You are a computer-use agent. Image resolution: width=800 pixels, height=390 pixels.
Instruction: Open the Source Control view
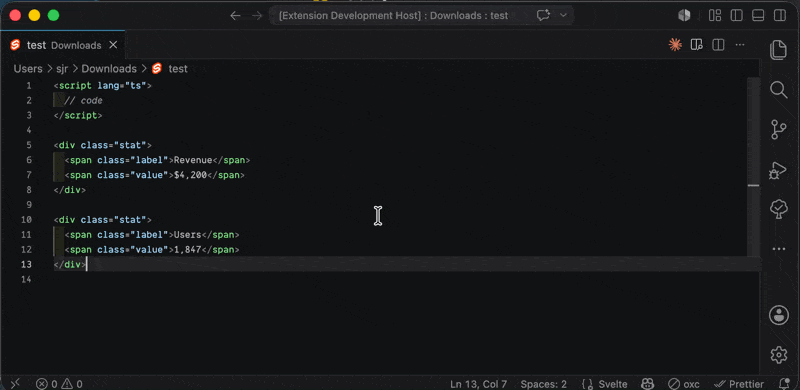coord(779,130)
